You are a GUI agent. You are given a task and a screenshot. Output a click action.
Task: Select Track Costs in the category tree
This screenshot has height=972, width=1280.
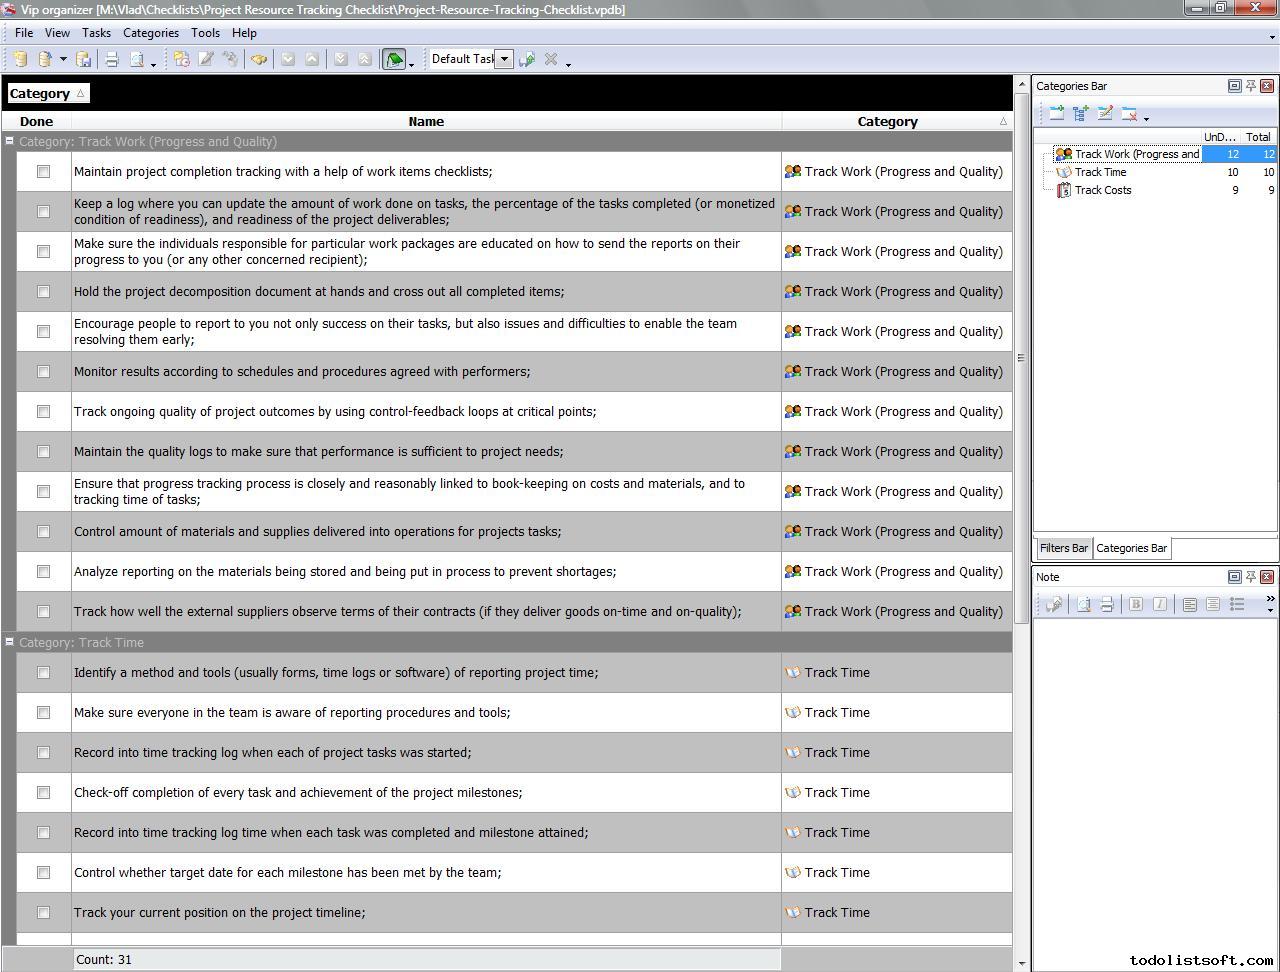[1103, 190]
